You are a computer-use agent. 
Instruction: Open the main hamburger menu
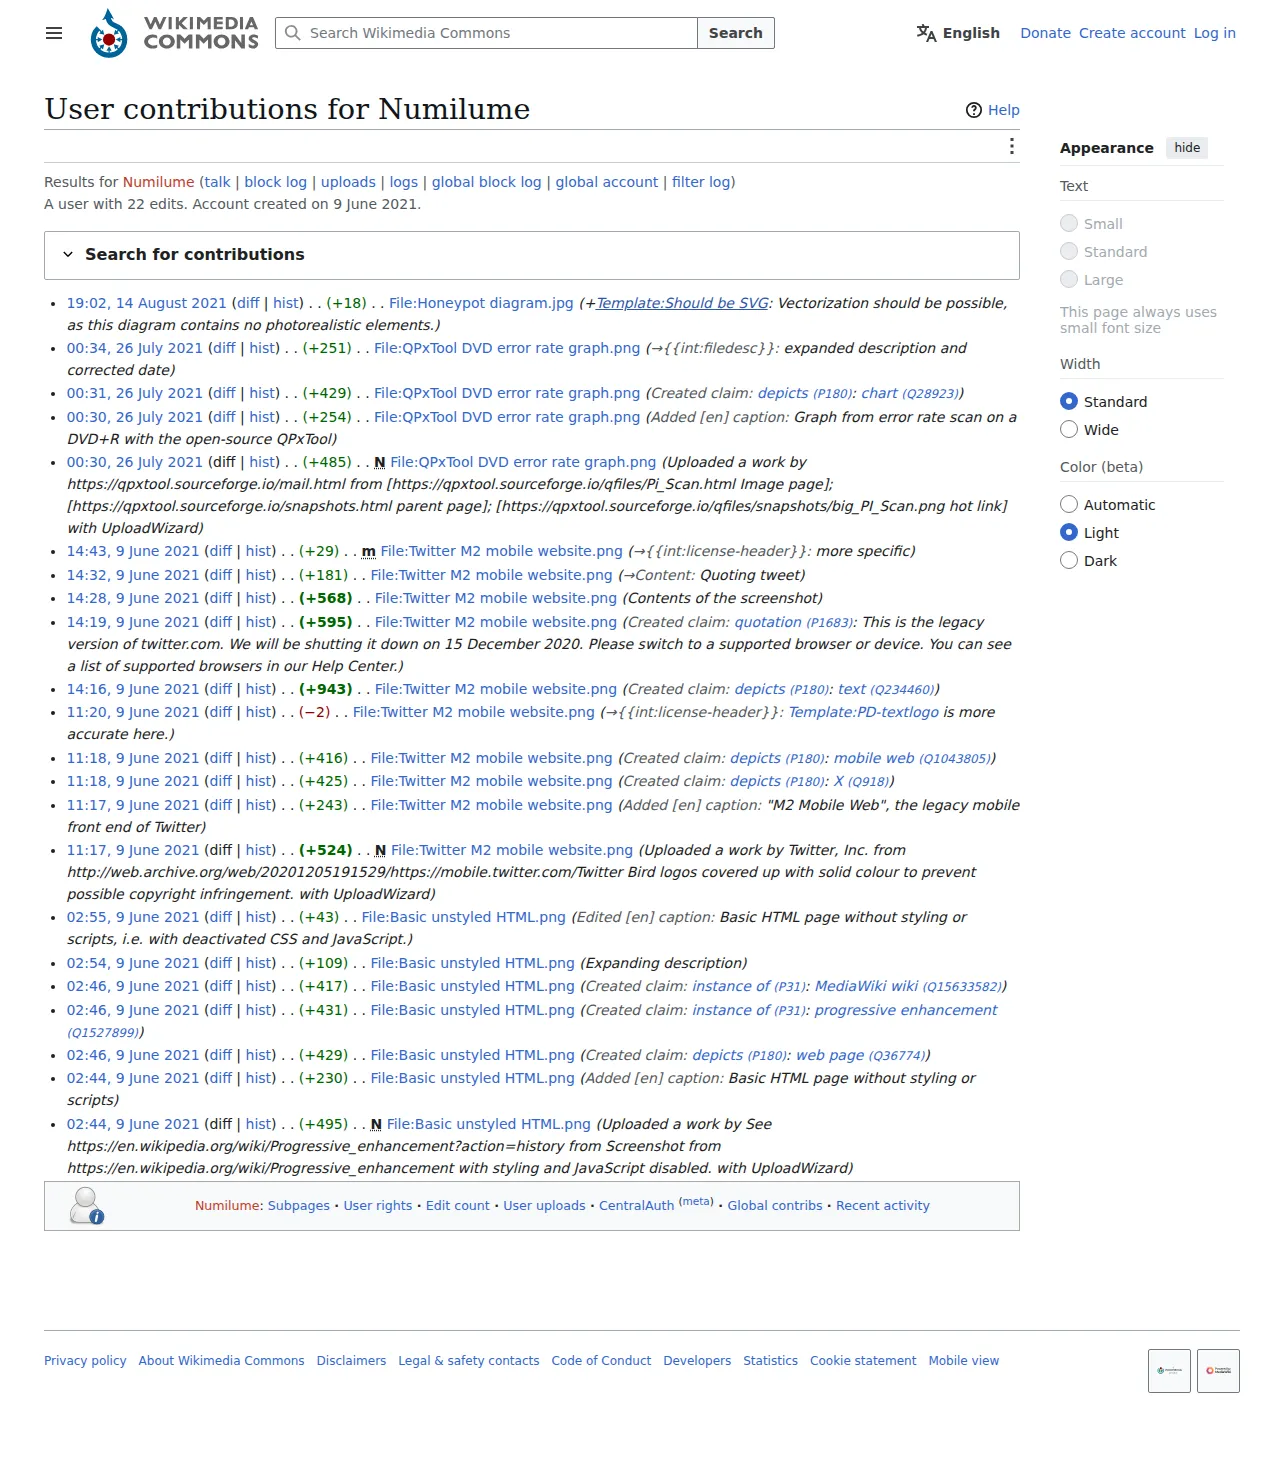pyautogui.click(x=54, y=33)
